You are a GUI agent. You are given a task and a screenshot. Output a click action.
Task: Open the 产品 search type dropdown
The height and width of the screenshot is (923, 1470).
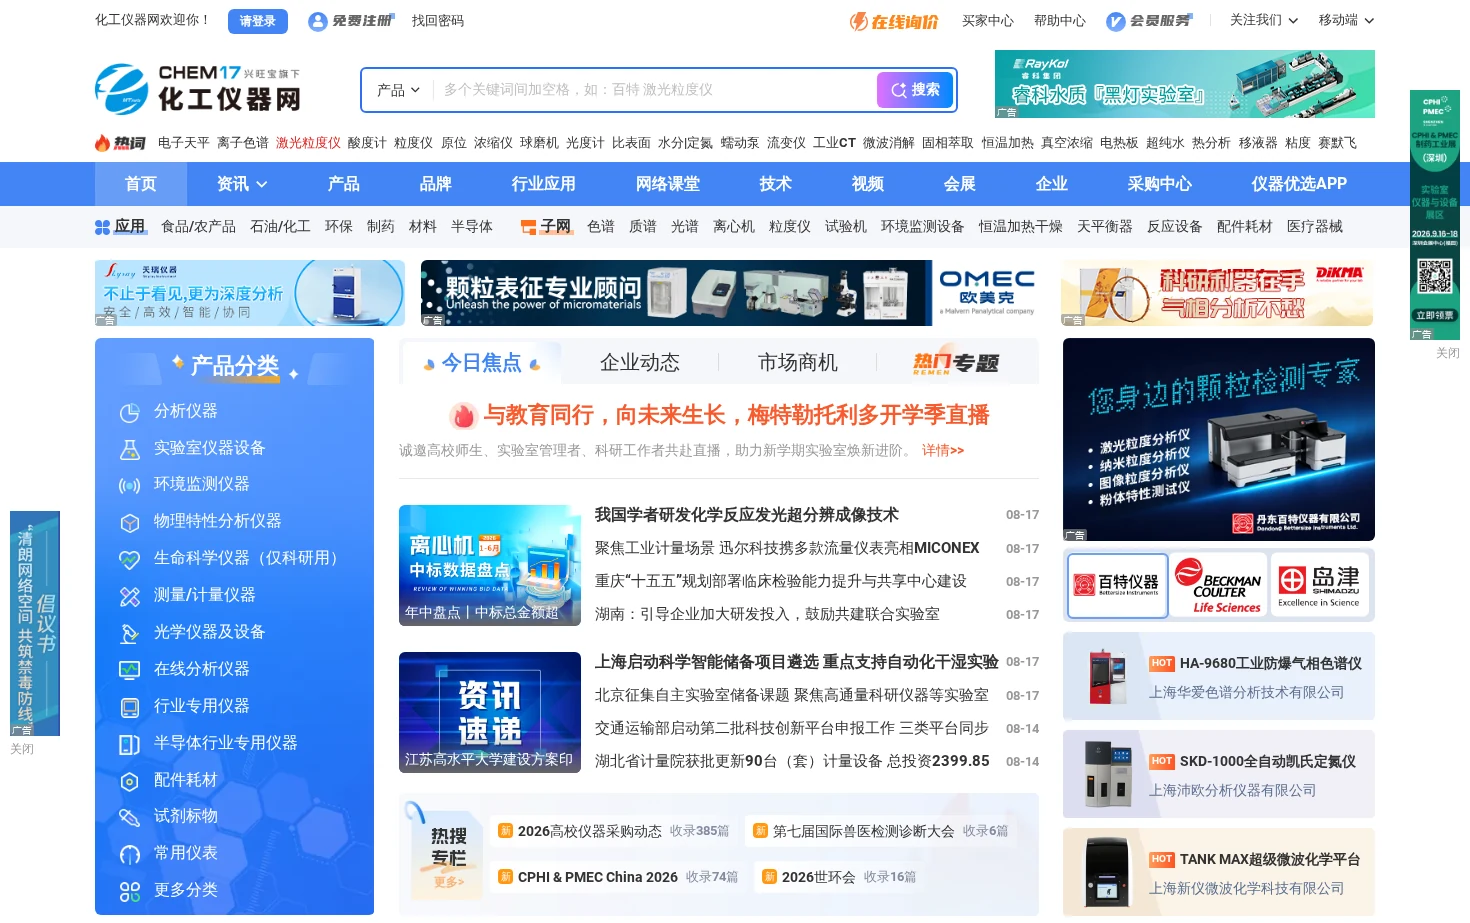pyautogui.click(x=398, y=90)
